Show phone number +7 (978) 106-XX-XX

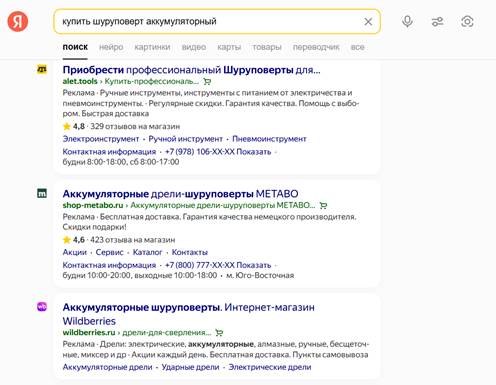tap(218, 152)
